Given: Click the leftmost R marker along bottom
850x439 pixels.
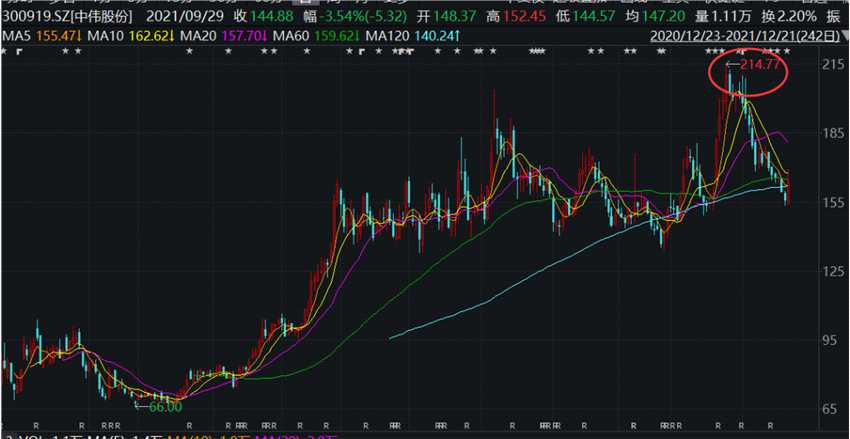Looking at the screenshot, I should tap(36, 424).
